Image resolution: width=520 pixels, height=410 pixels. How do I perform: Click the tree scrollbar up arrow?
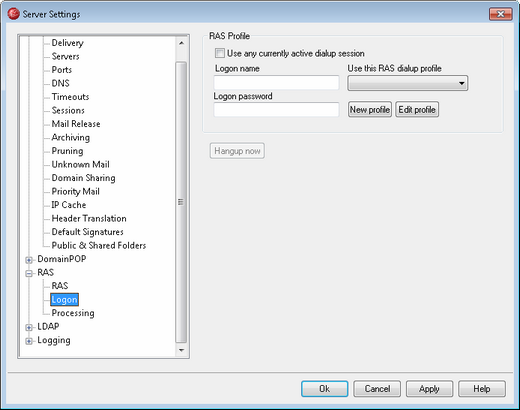(x=181, y=43)
